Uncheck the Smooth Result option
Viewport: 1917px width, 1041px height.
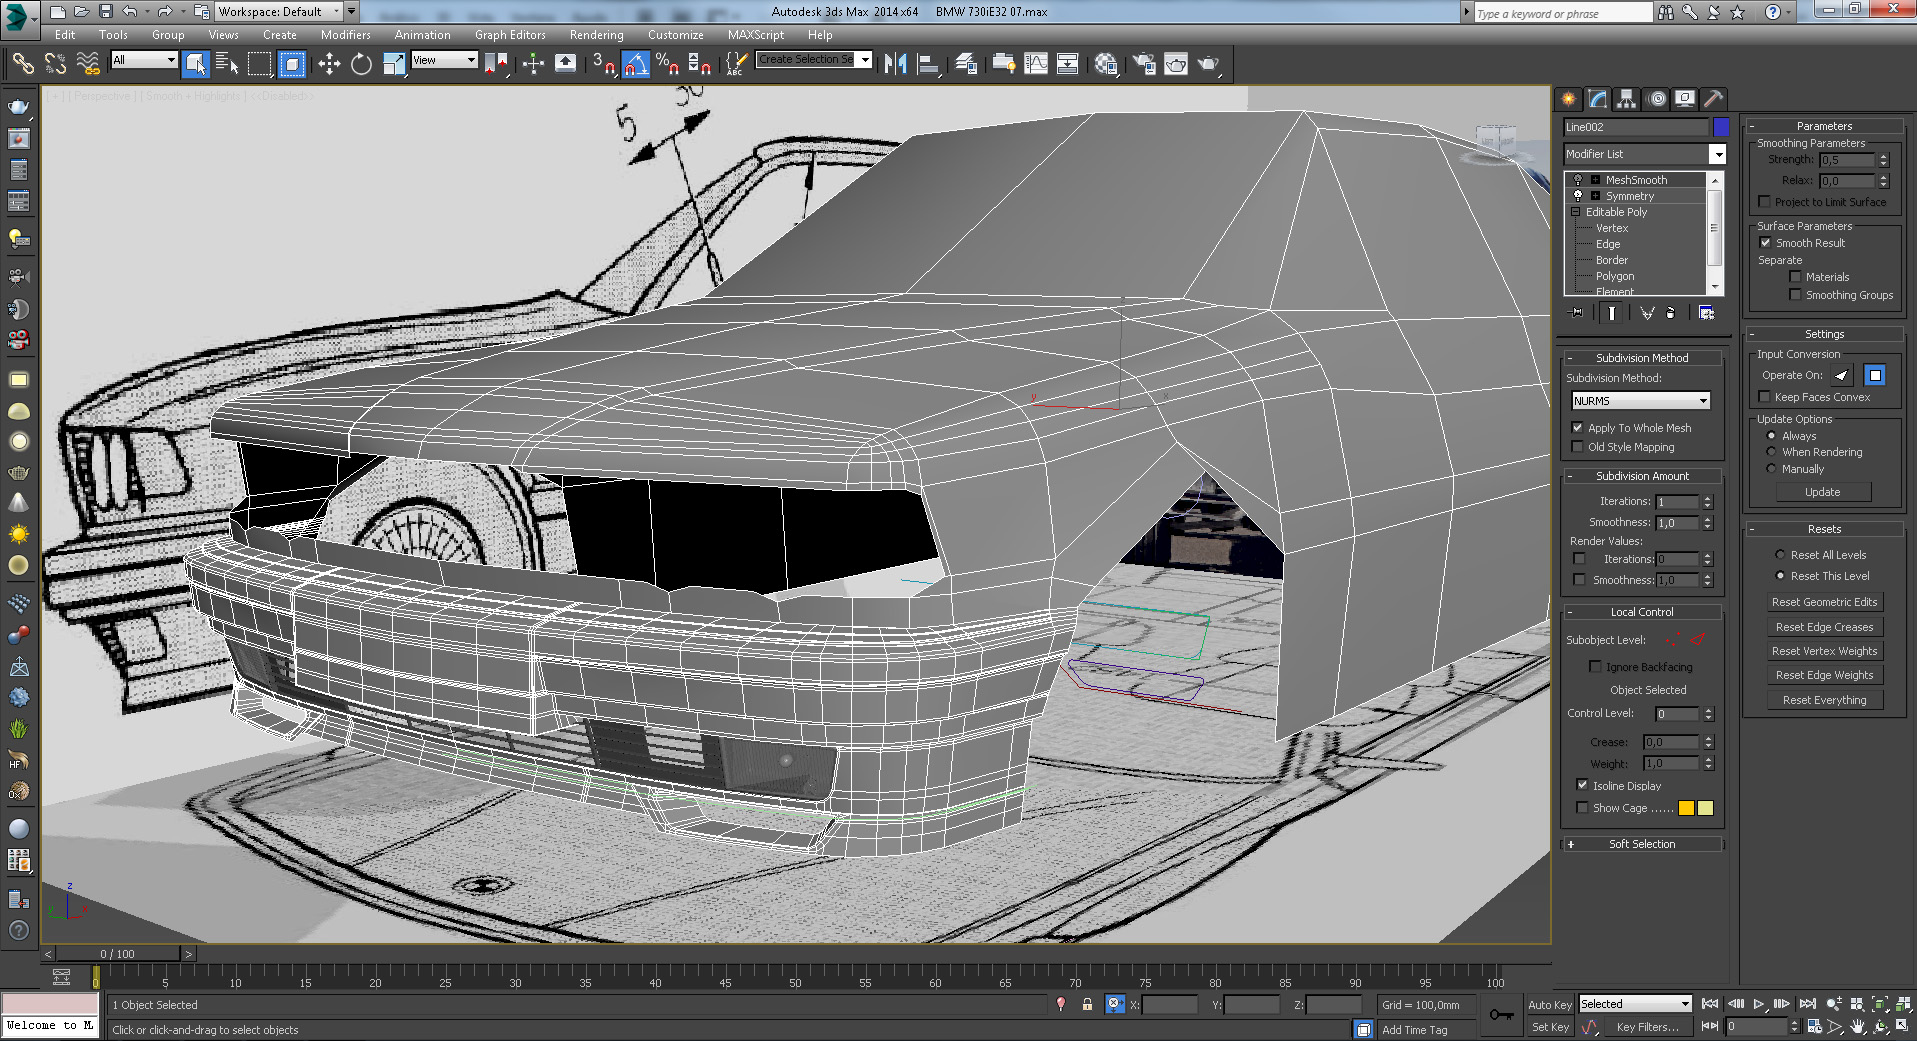point(1766,243)
